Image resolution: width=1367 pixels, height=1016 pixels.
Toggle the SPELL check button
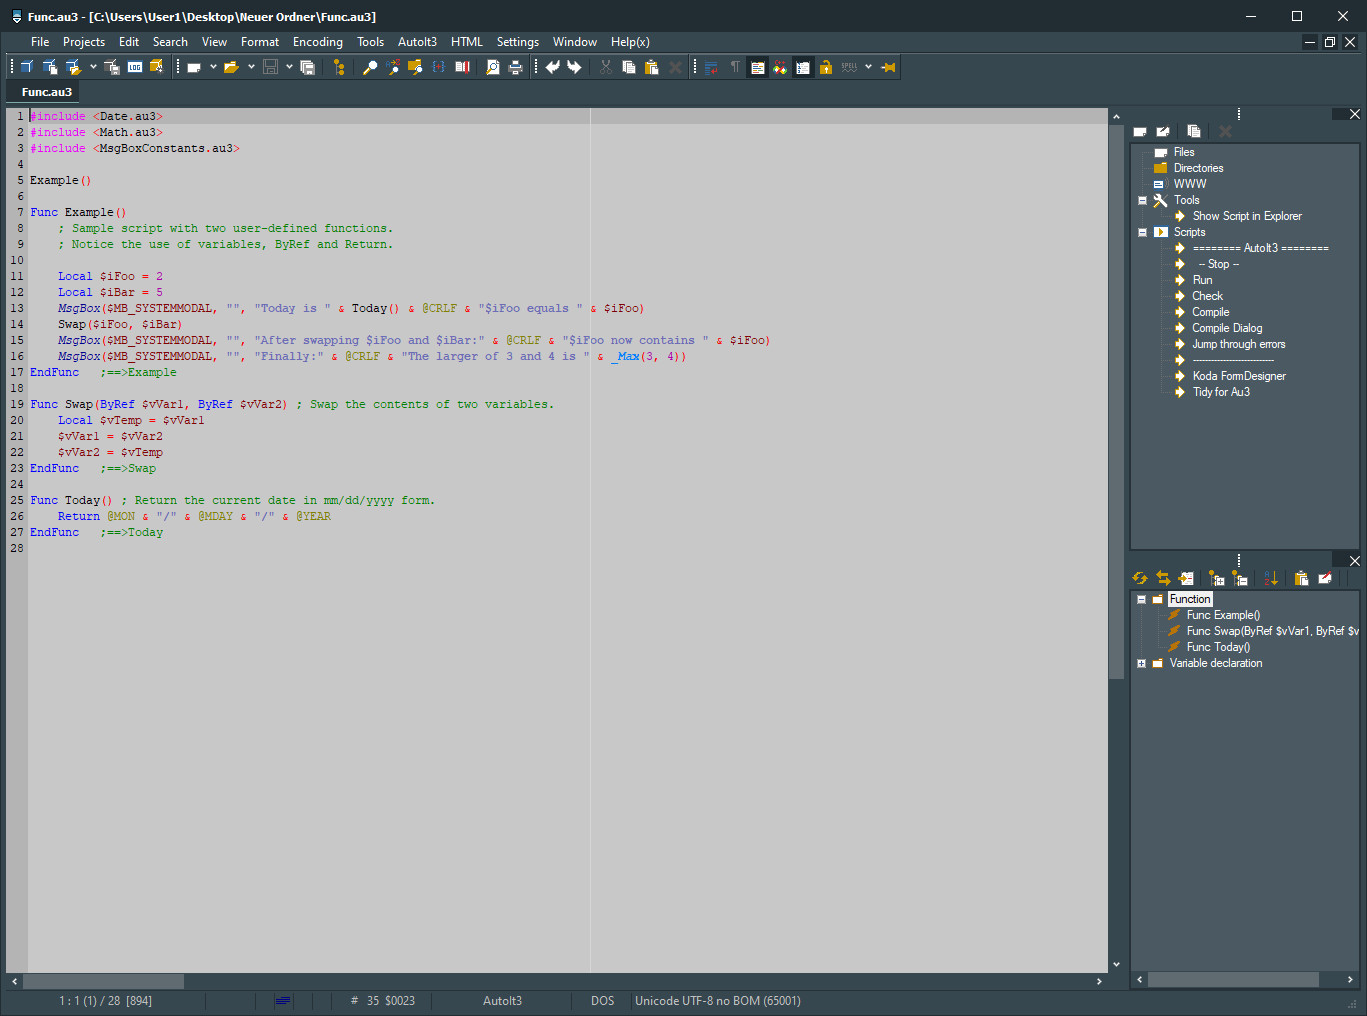pyautogui.click(x=849, y=67)
